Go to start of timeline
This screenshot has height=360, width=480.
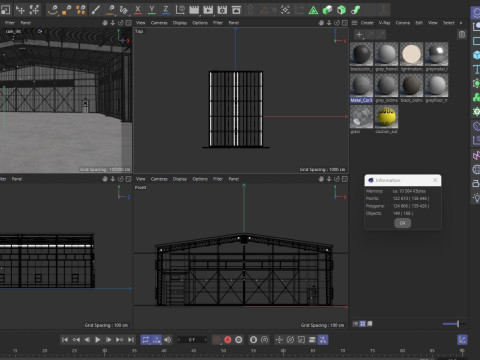click(x=65, y=340)
